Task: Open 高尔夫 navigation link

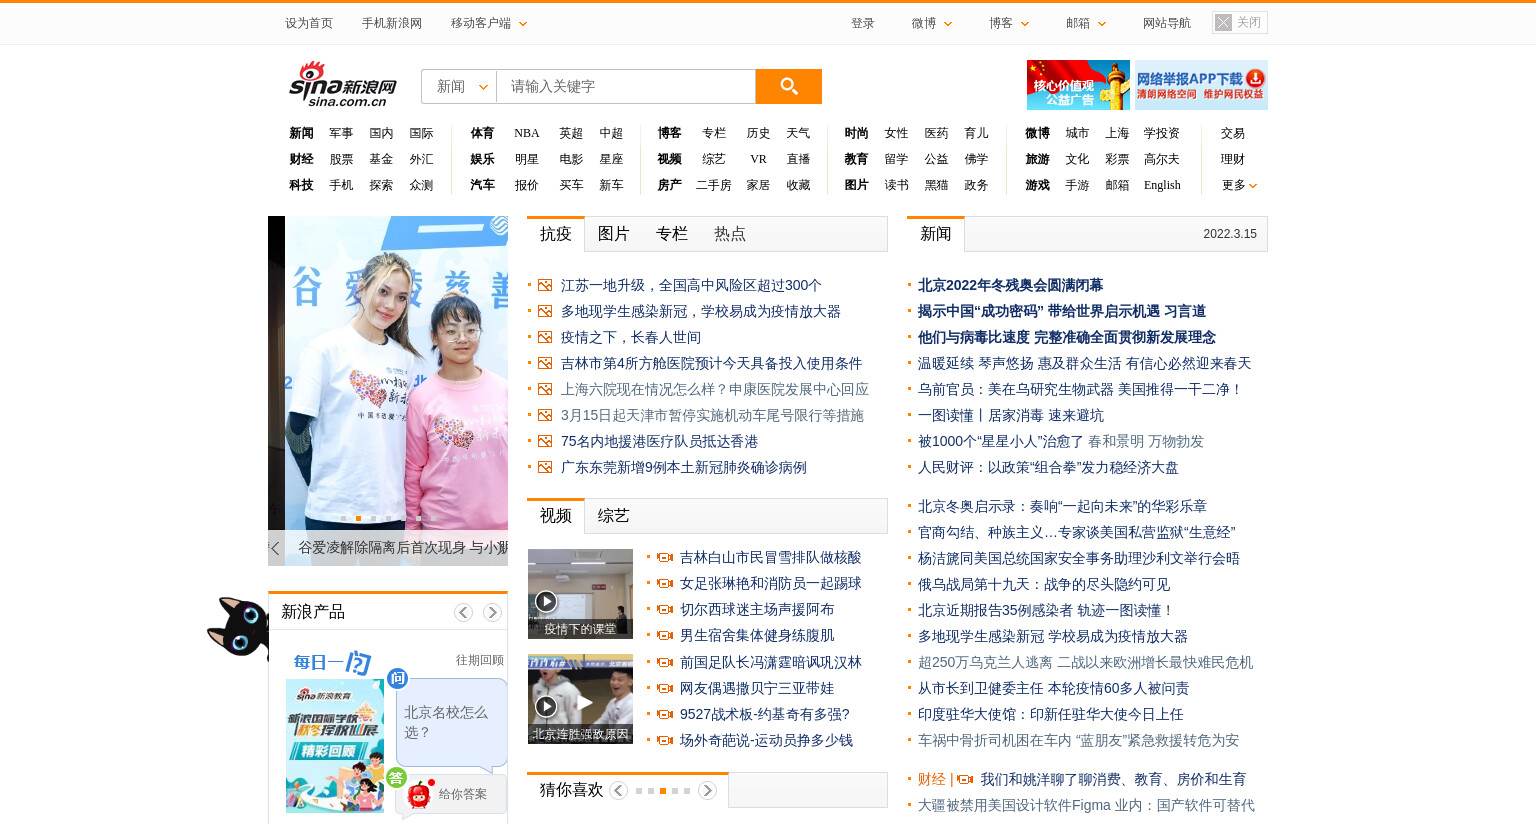Action: click(x=1162, y=159)
